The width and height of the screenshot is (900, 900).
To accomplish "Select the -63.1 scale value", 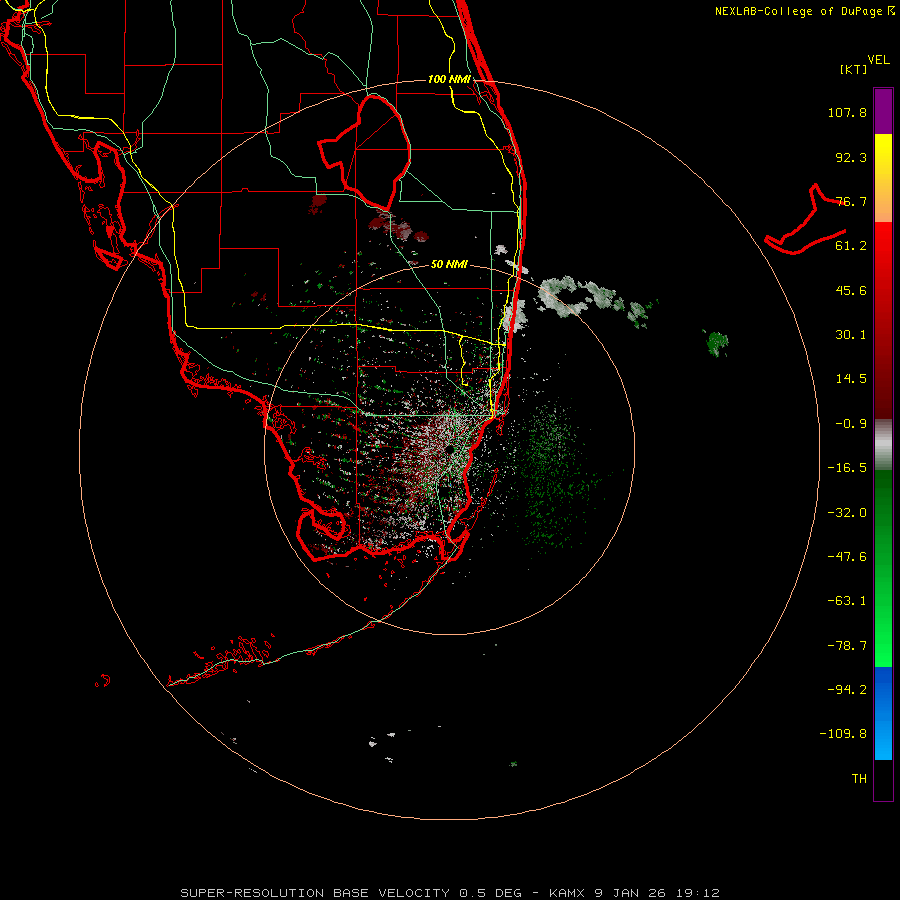I will (847, 601).
